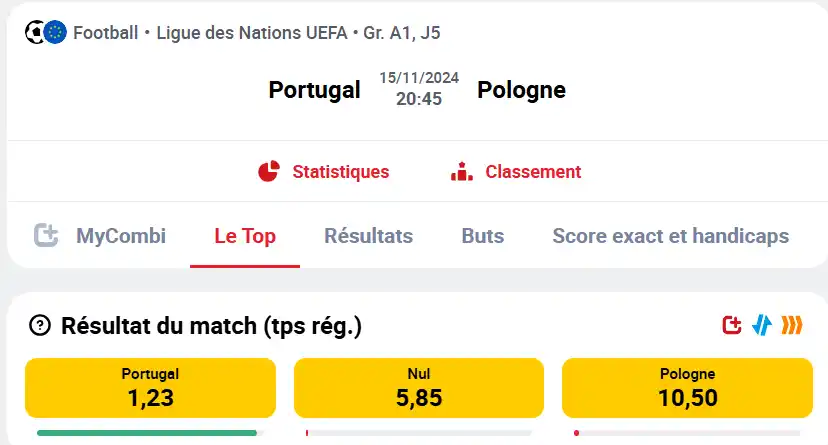Click the football sport icon
828x445 pixels.
34,33
